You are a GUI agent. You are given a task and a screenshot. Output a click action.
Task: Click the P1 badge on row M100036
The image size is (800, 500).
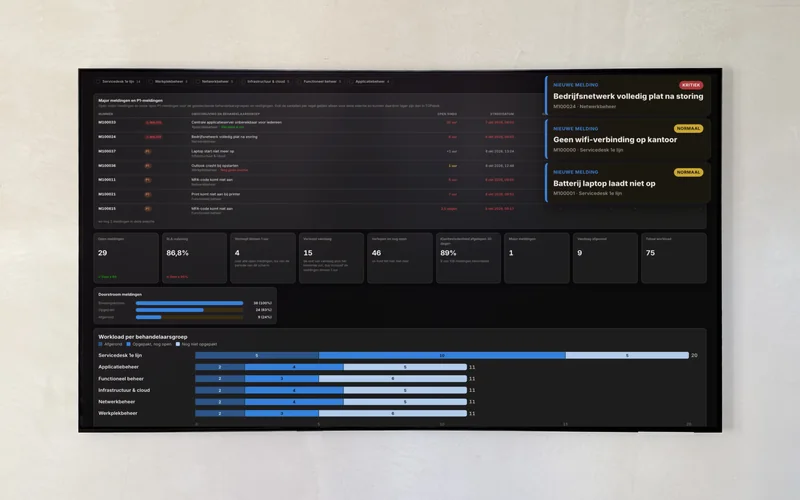(147, 166)
